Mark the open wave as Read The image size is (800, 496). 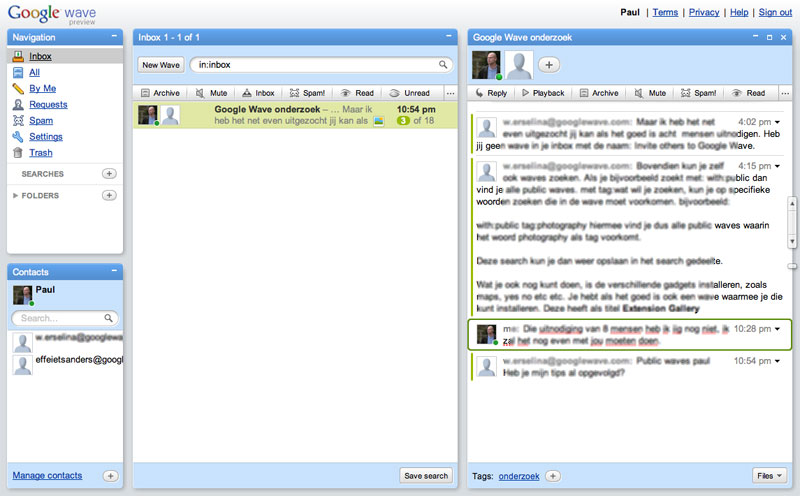(748, 93)
